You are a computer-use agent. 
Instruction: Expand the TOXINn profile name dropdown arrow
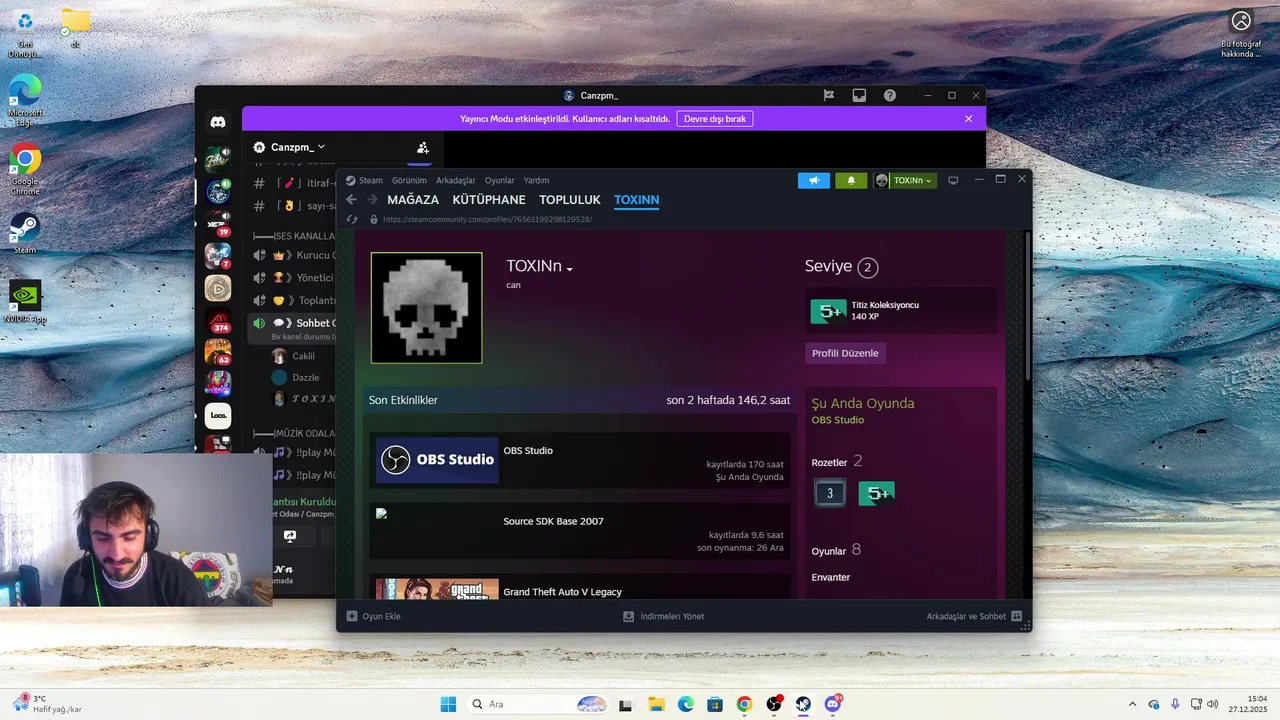pyautogui.click(x=570, y=269)
